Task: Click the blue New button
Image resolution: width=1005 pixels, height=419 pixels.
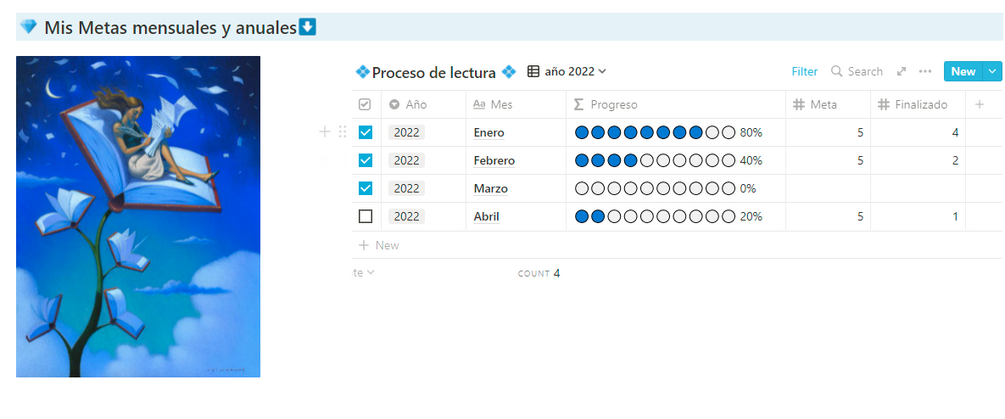Action: [x=963, y=72]
